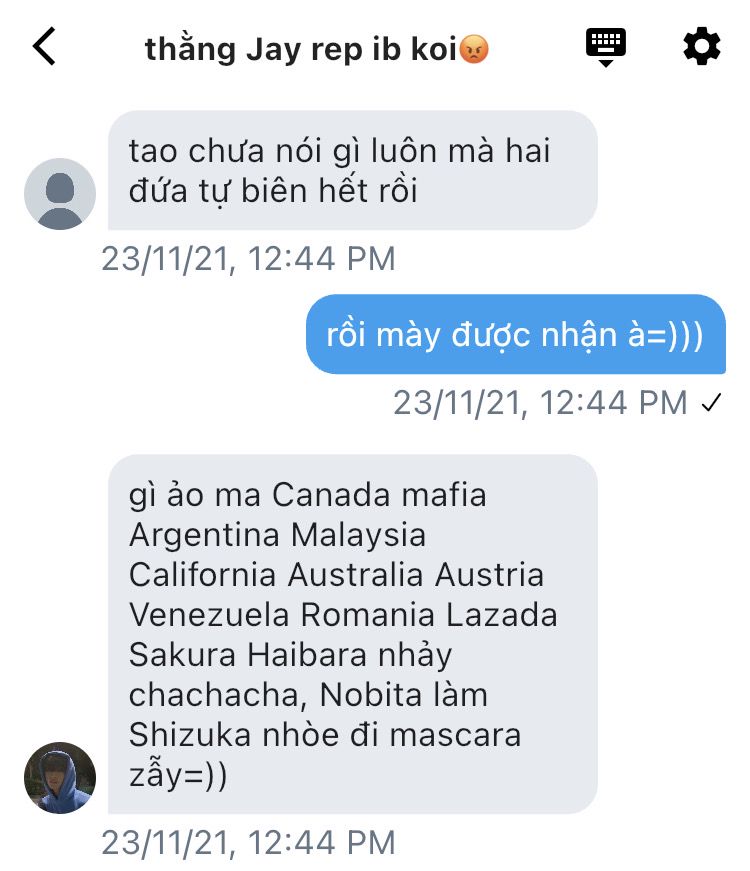The height and width of the screenshot is (871, 750).
Task: Tap the "zẫy=))" ending of the message
Action: 178,775
